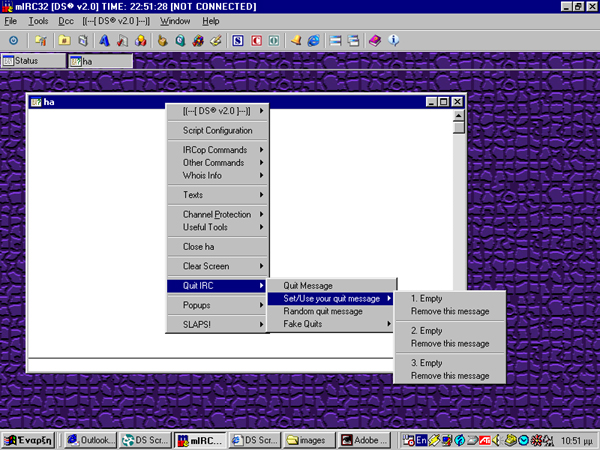Click Remove this message under 3. Empty
Screen dimensions: 600x450
[x=450, y=376]
